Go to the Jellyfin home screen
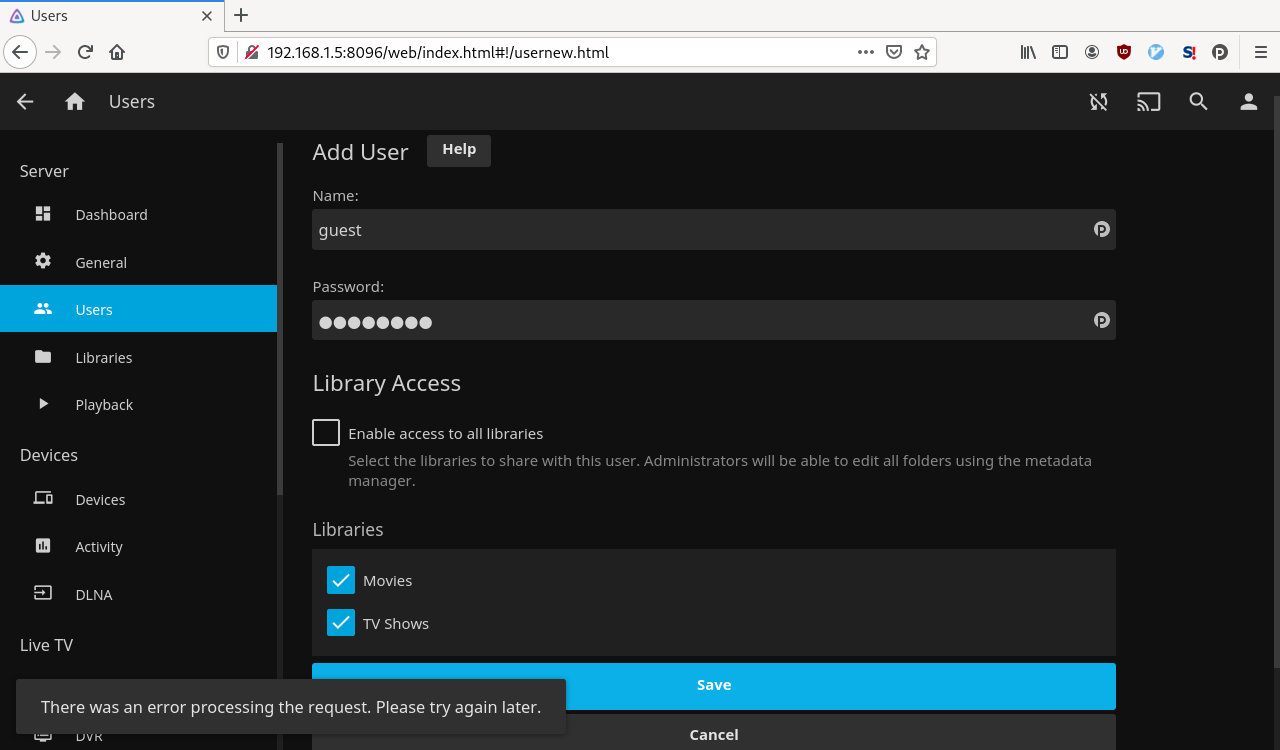 pos(74,101)
